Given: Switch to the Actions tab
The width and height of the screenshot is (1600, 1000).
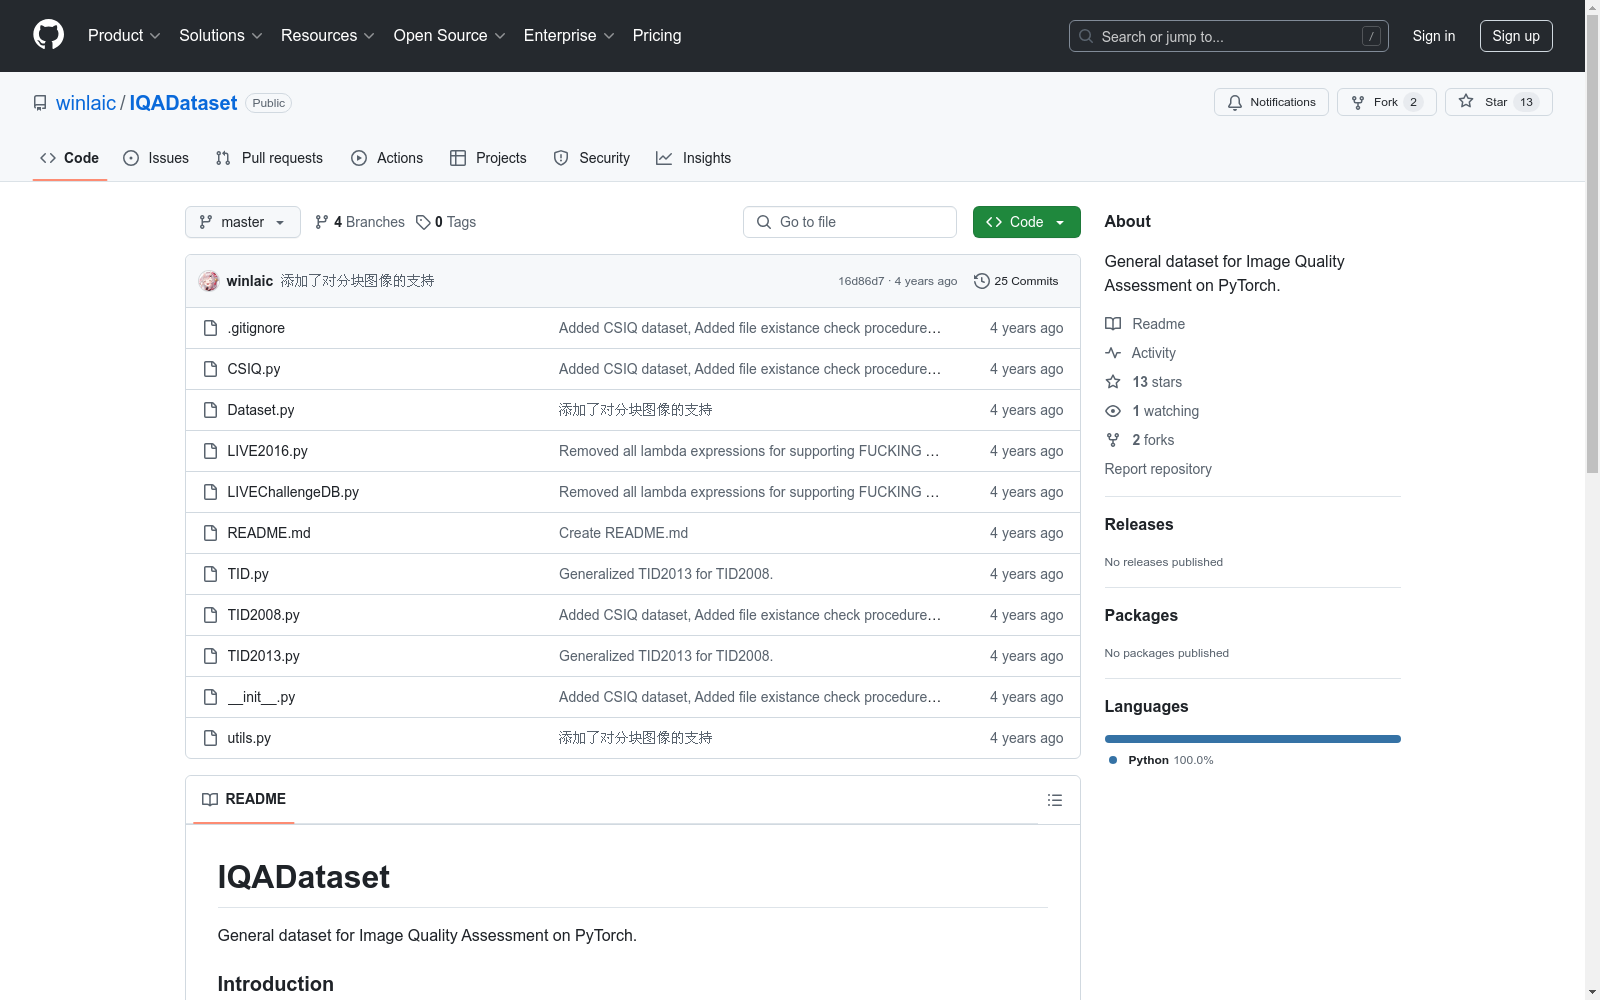Looking at the screenshot, I should pos(387,158).
